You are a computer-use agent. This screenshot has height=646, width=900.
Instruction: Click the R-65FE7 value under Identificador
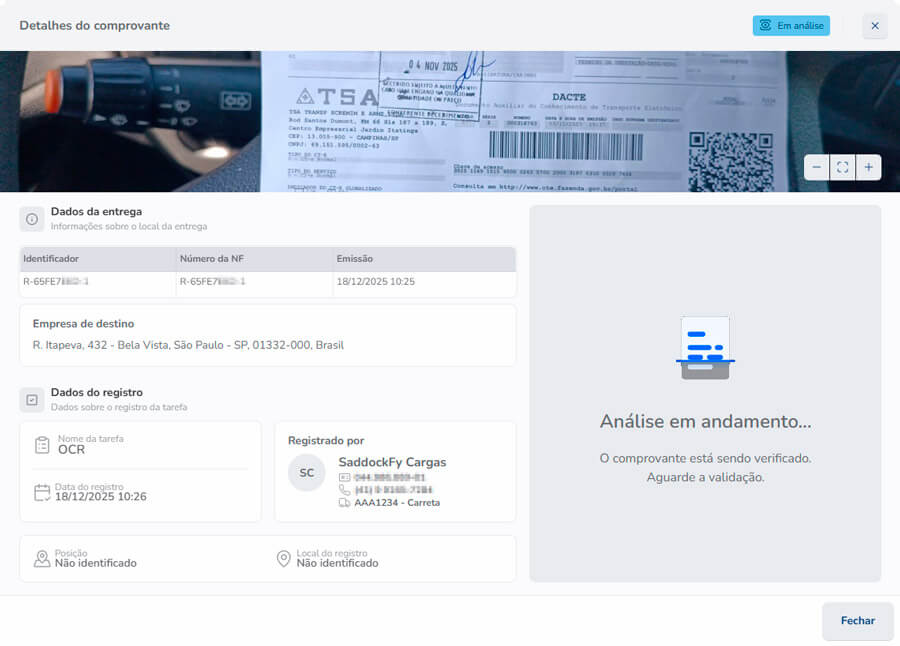click(x=56, y=281)
